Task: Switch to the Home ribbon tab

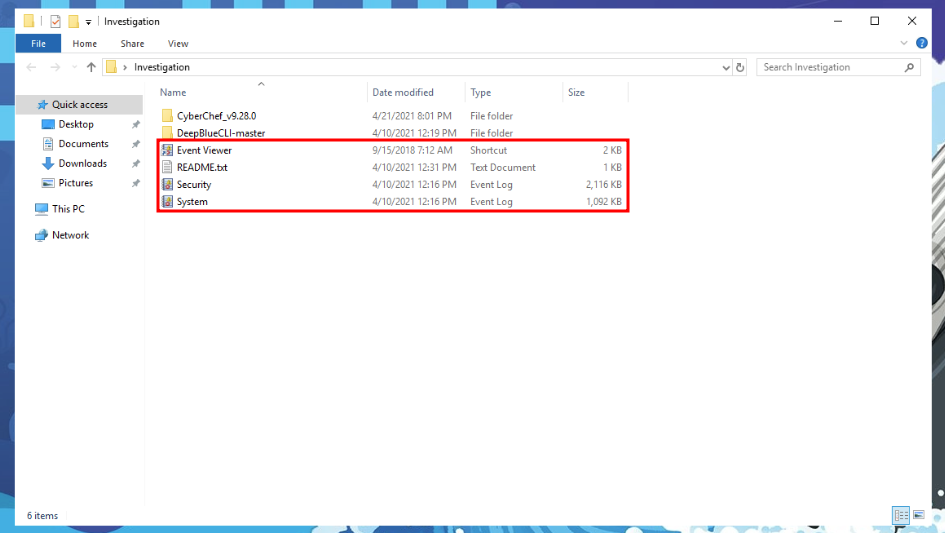Action: [x=84, y=43]
